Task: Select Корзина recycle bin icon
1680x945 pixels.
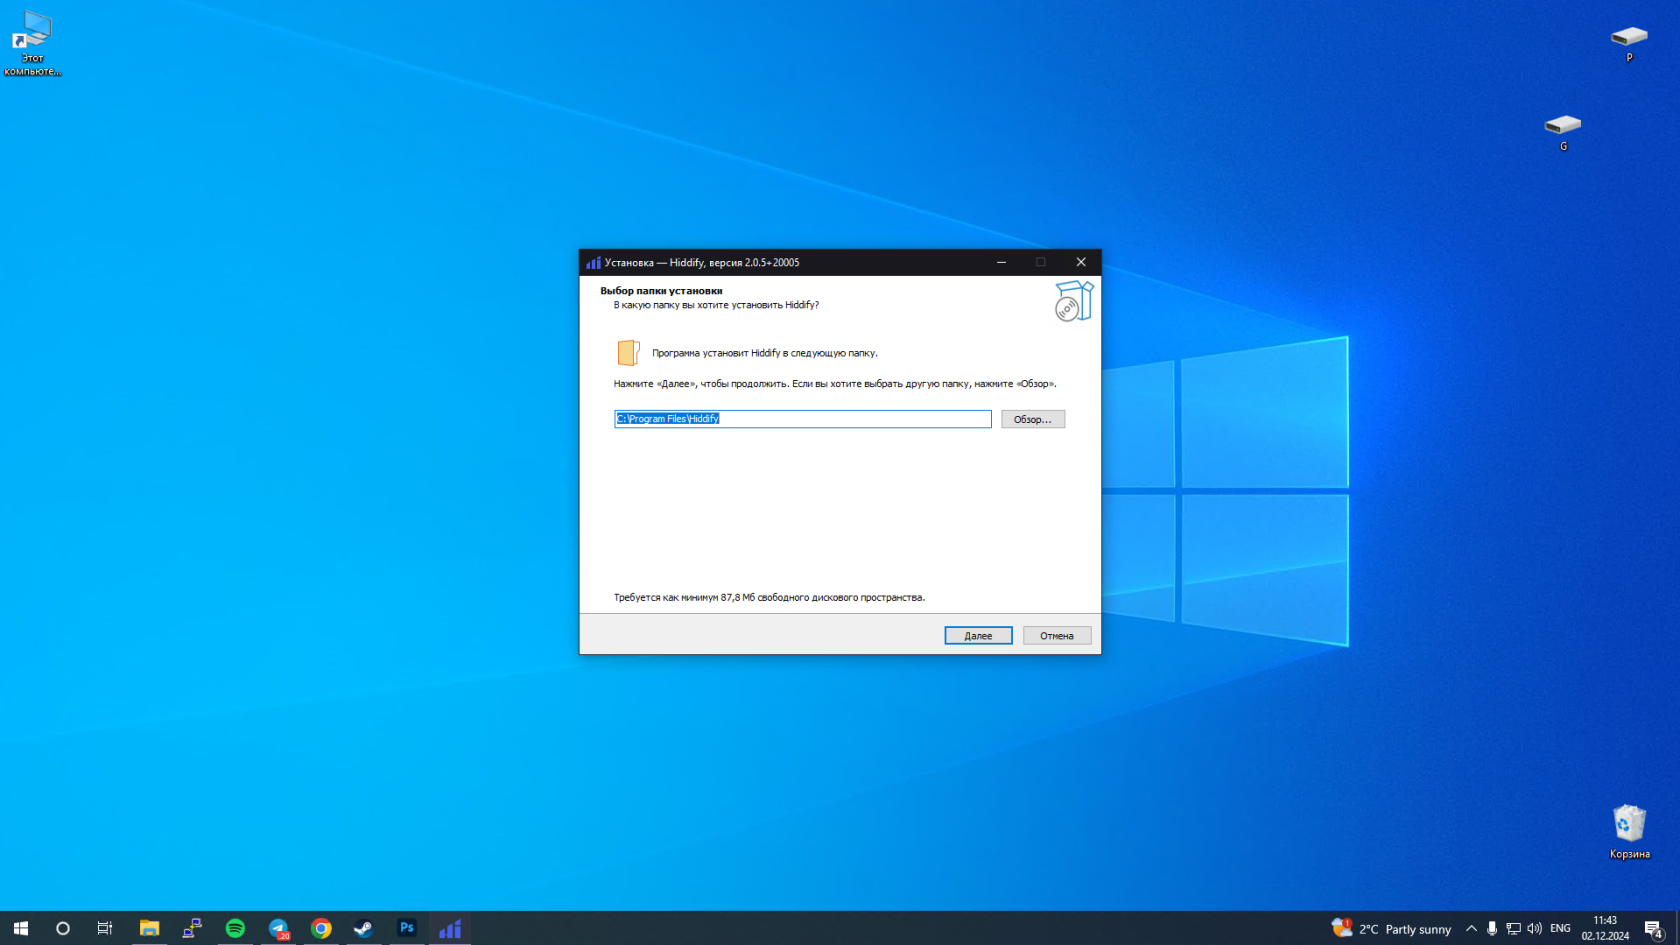Action: coord(1630,832)
